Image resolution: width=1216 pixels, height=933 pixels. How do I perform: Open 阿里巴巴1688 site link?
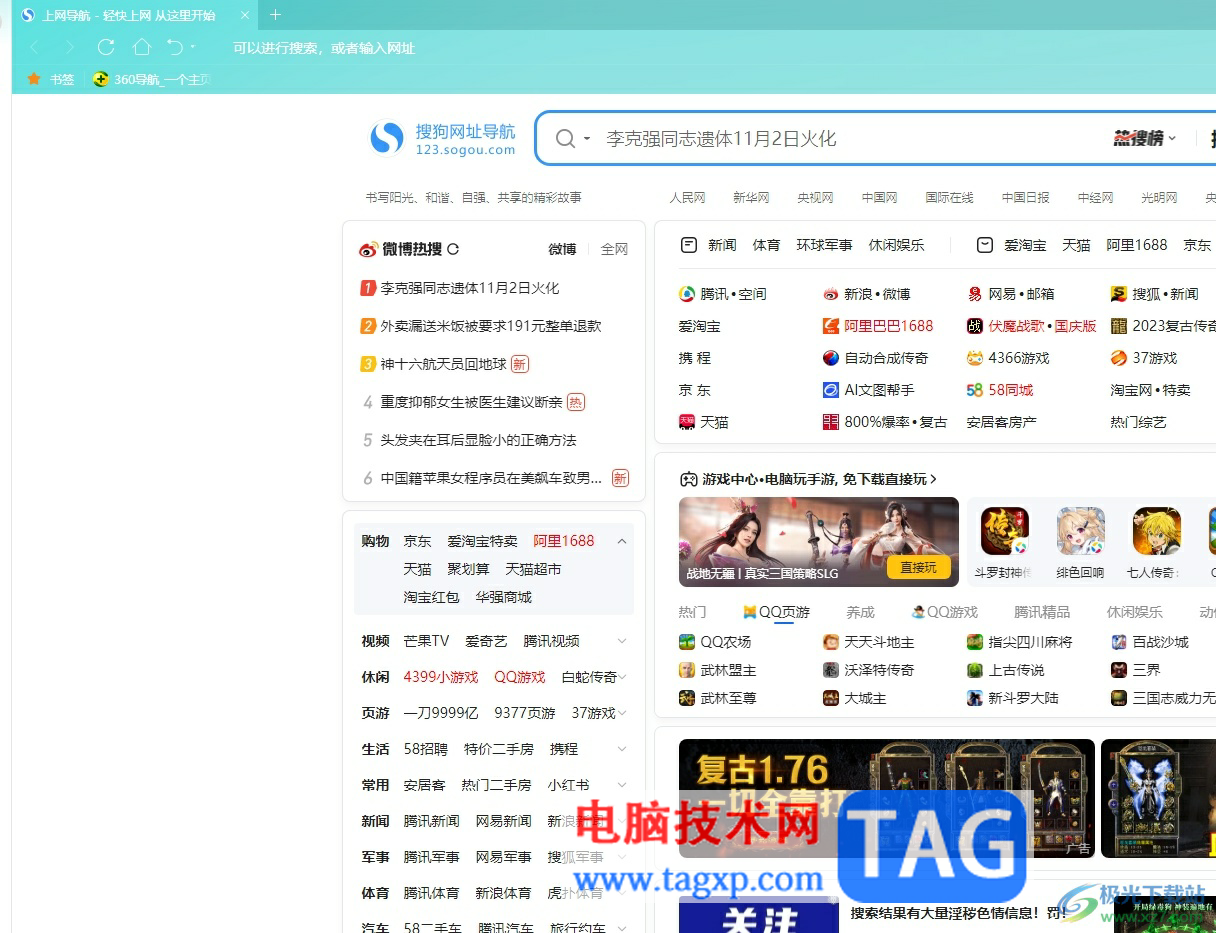coord(888,326)
